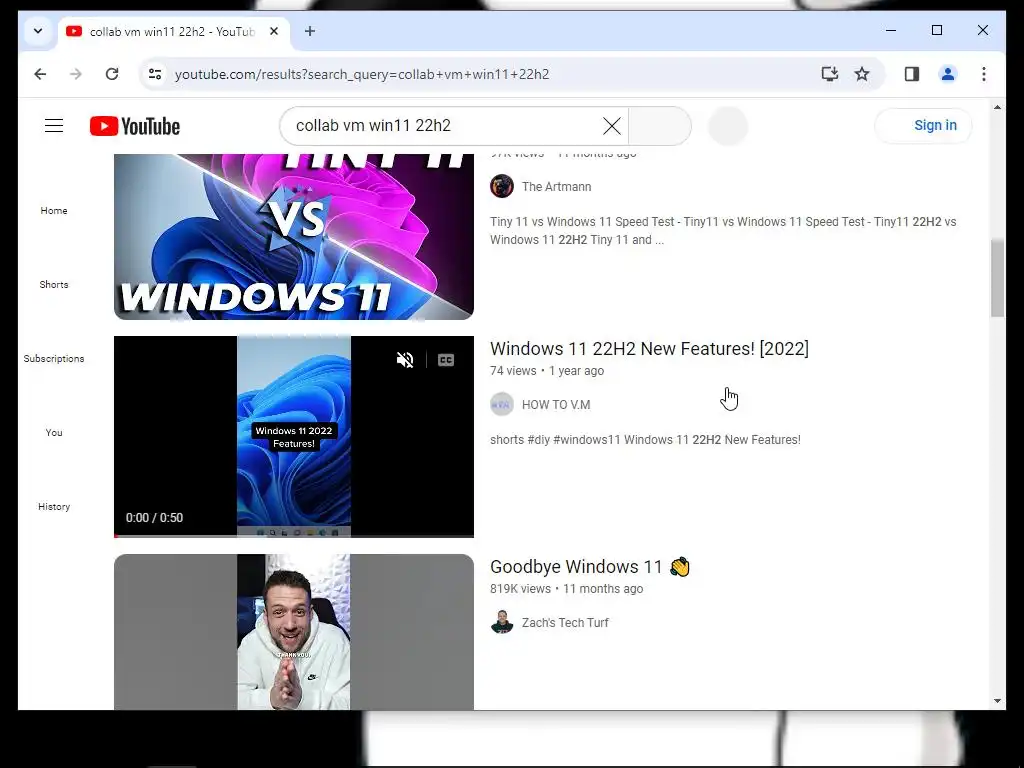The image size is (1024, 768).
Task: Visit the HOW TO V.M channel link
Action: point(556,405)
